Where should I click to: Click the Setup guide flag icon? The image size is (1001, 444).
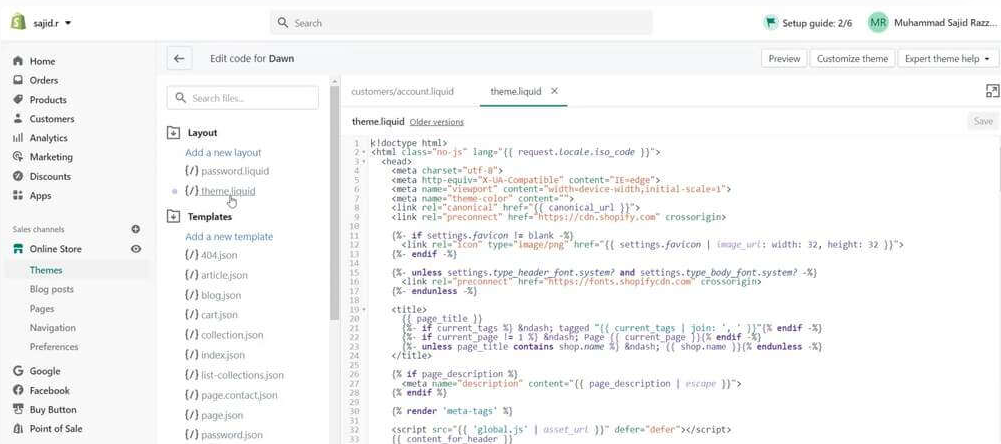pos(771,23)
